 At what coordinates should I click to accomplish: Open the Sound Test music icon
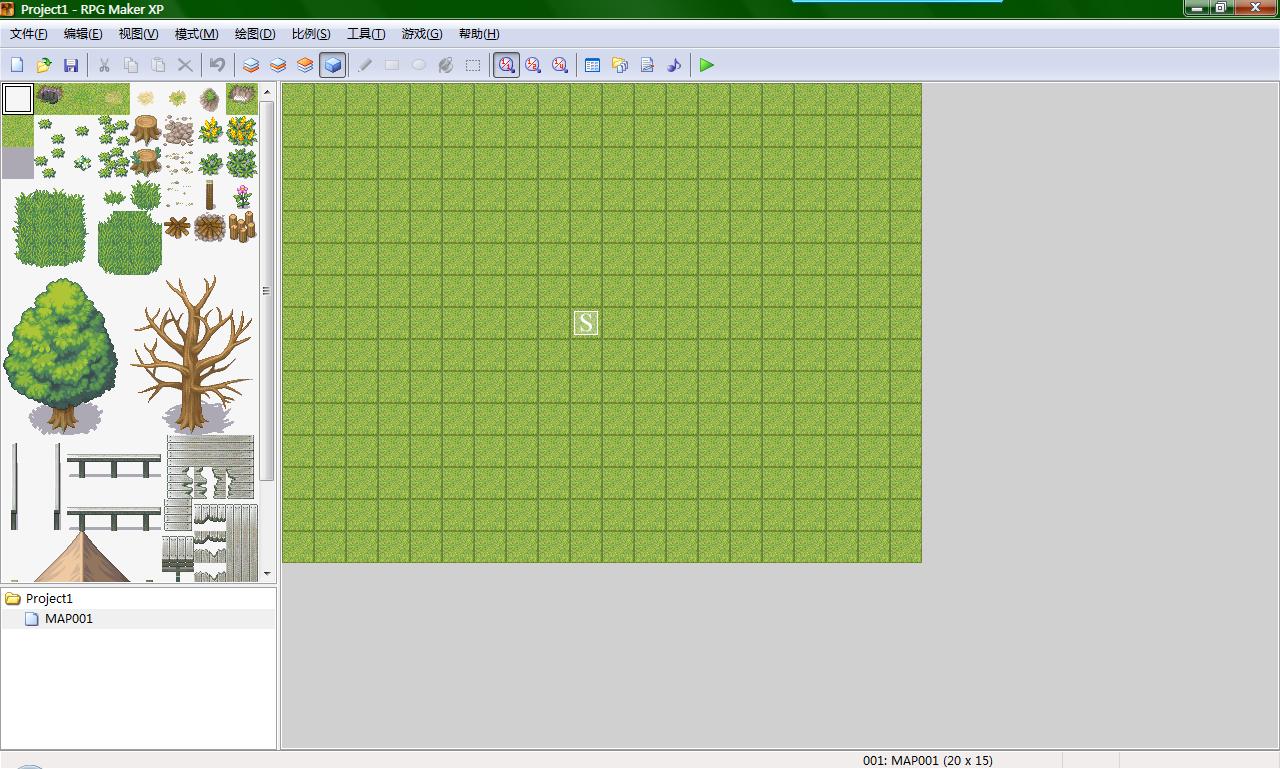(674, 65)
